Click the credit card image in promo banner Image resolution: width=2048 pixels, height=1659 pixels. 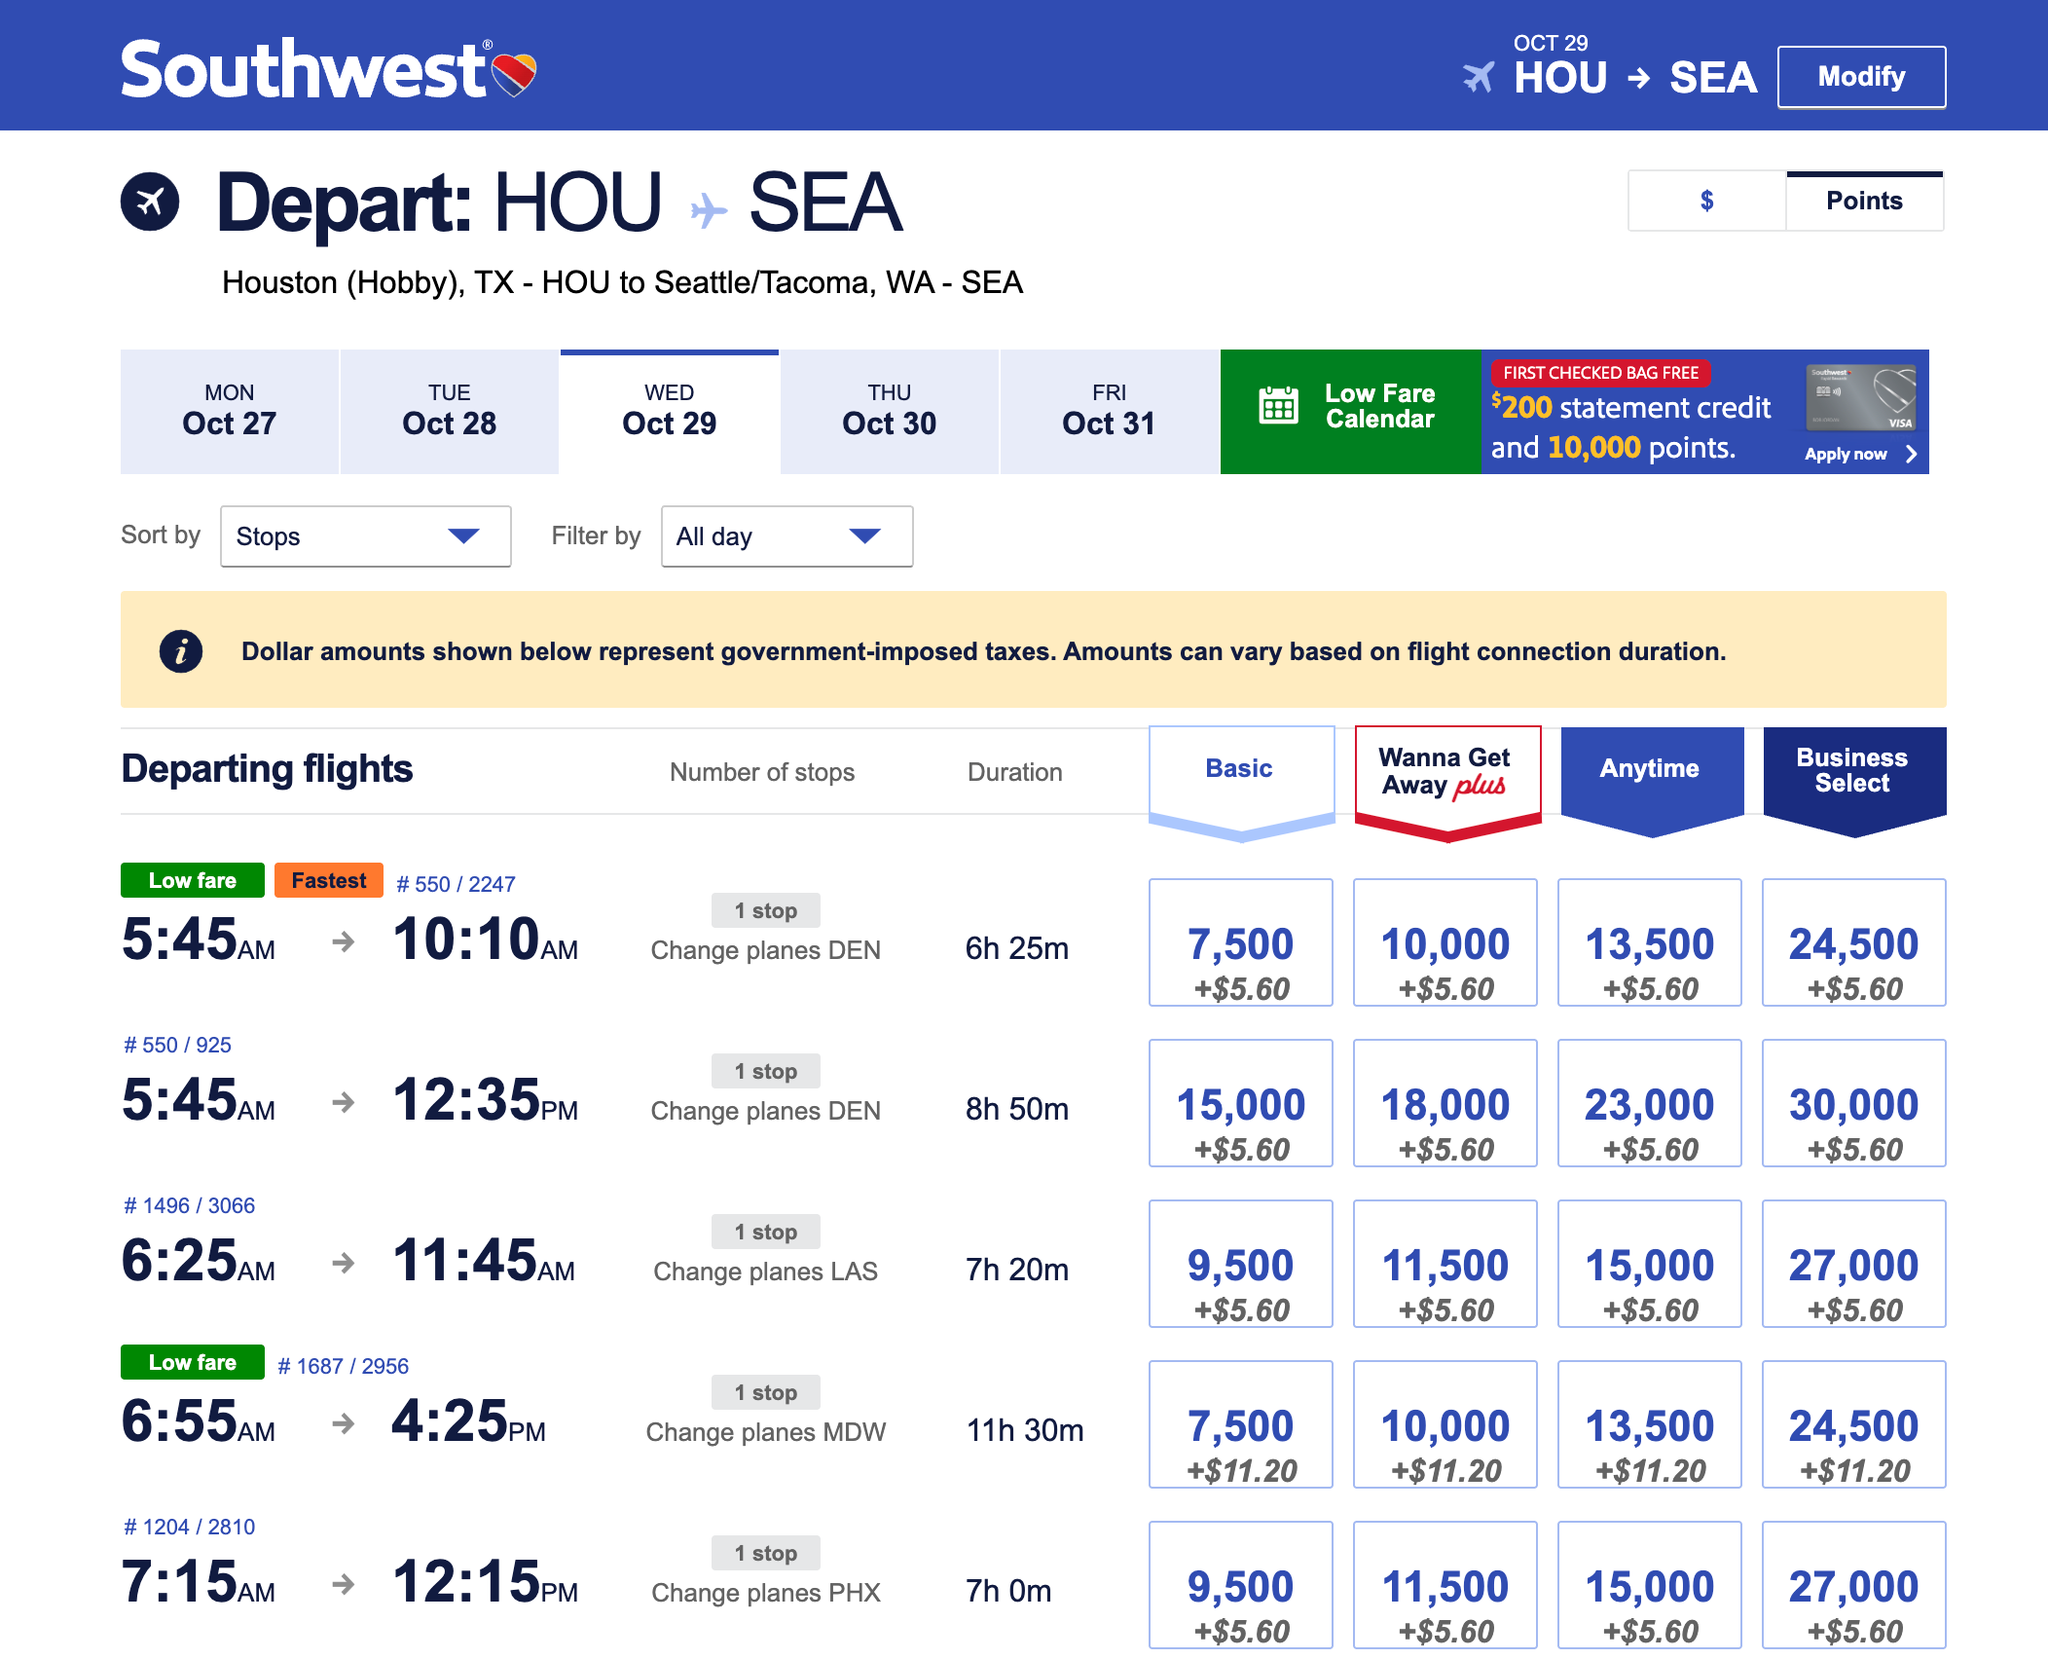point(1860,398)
